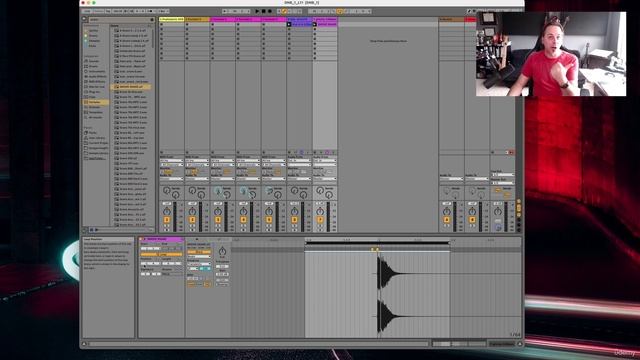
Task: Select the highlighted sample file in browser
Action: click(x=131, y=87)
